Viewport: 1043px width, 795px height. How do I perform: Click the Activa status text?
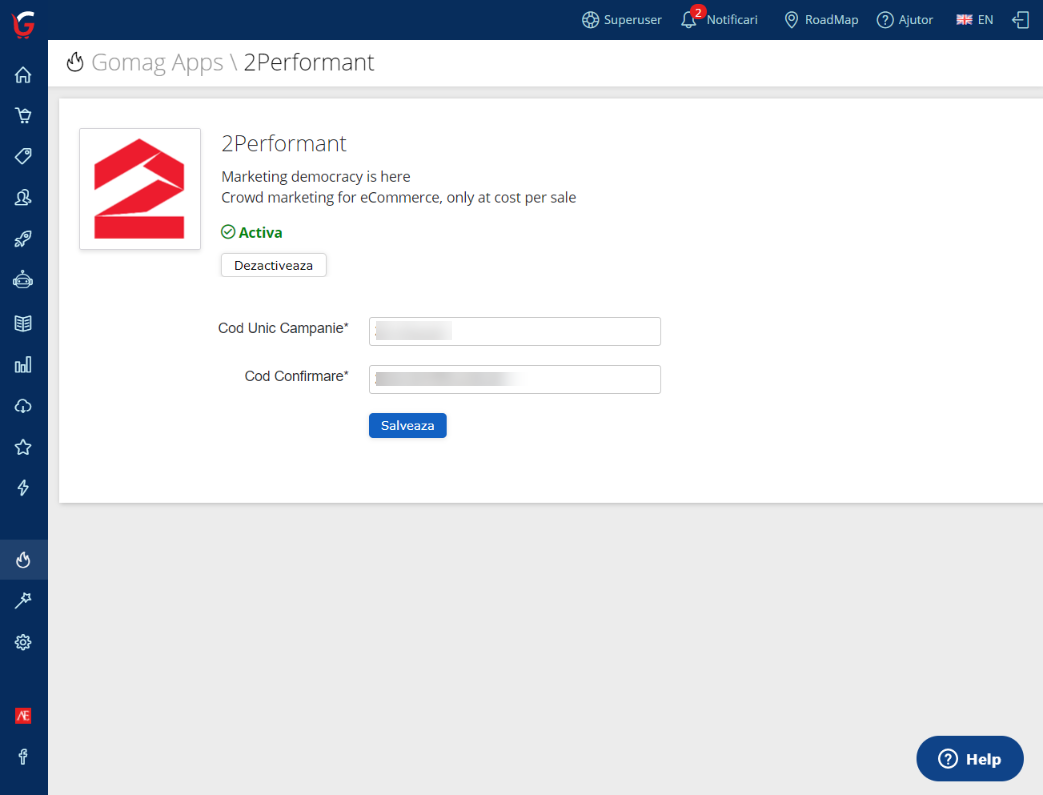(260, 232)
